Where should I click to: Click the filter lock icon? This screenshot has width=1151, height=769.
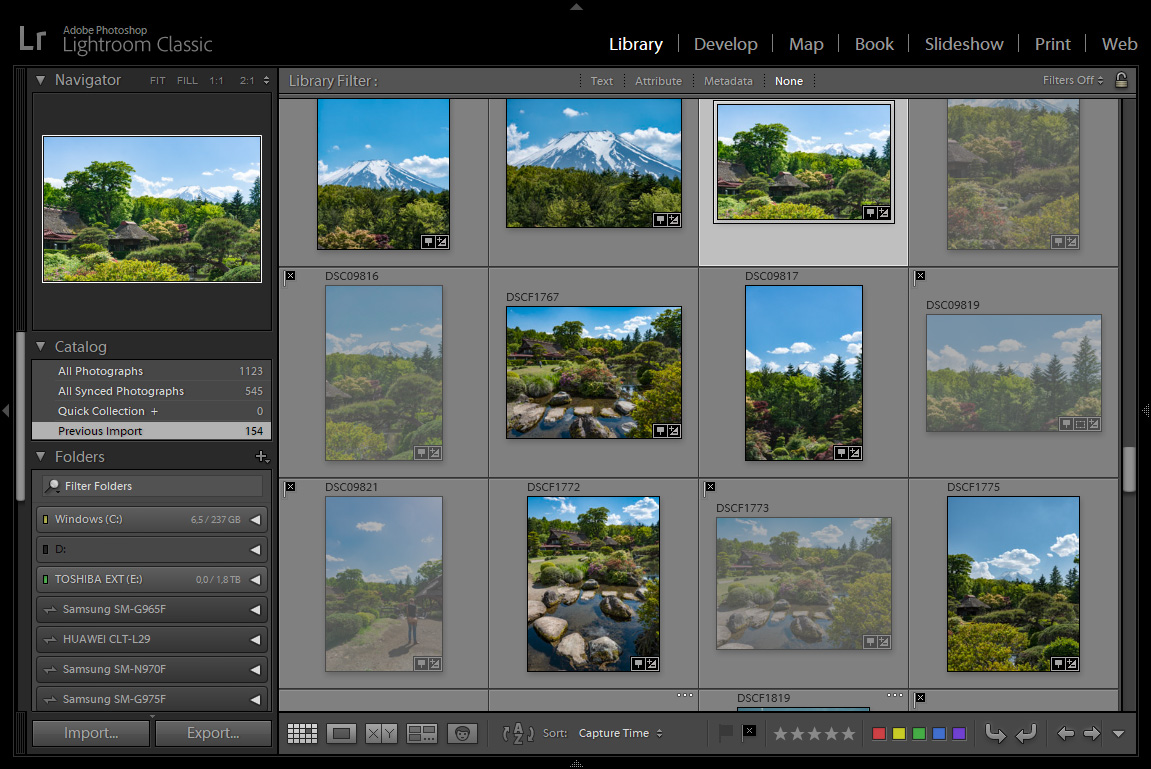click(1121, 80)
